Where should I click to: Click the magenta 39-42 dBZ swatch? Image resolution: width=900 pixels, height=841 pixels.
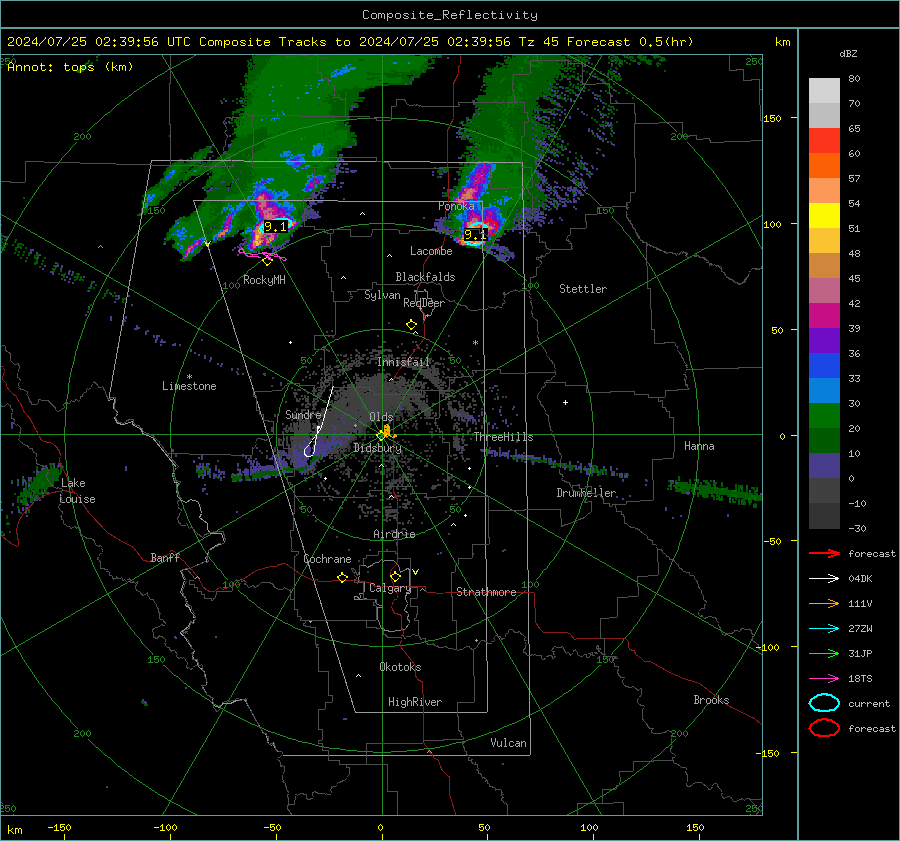point(824,316)
